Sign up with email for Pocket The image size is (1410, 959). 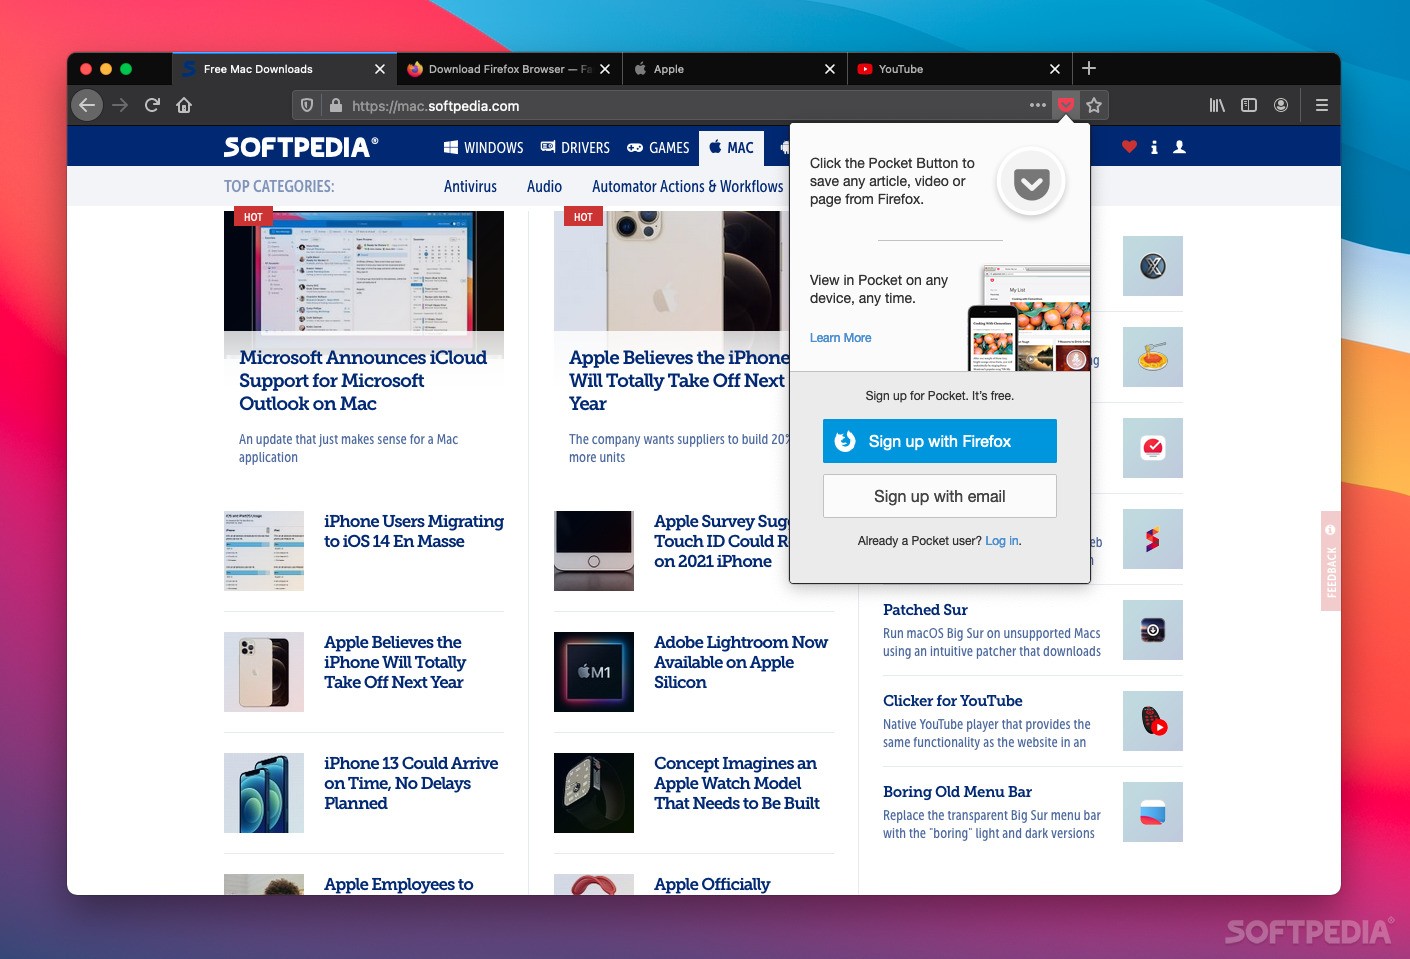tap(939, 496)
